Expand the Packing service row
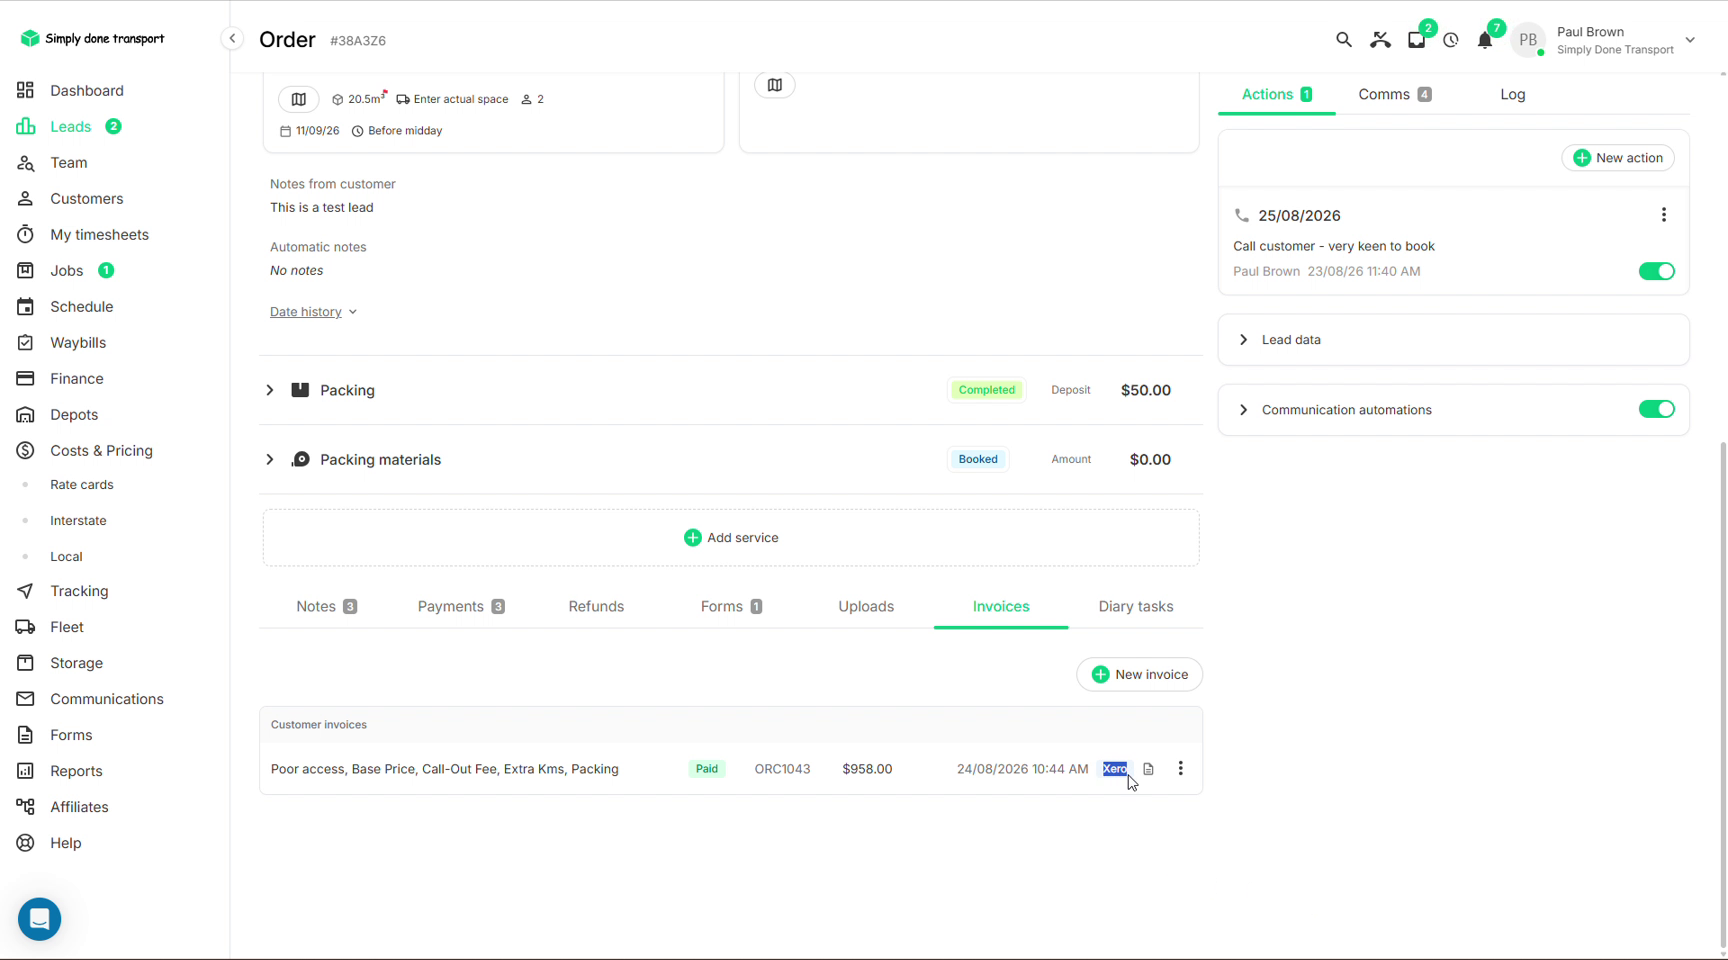The width and height of the screenshot is (1728, 960). pyautogui.click(x=269, y=390)
